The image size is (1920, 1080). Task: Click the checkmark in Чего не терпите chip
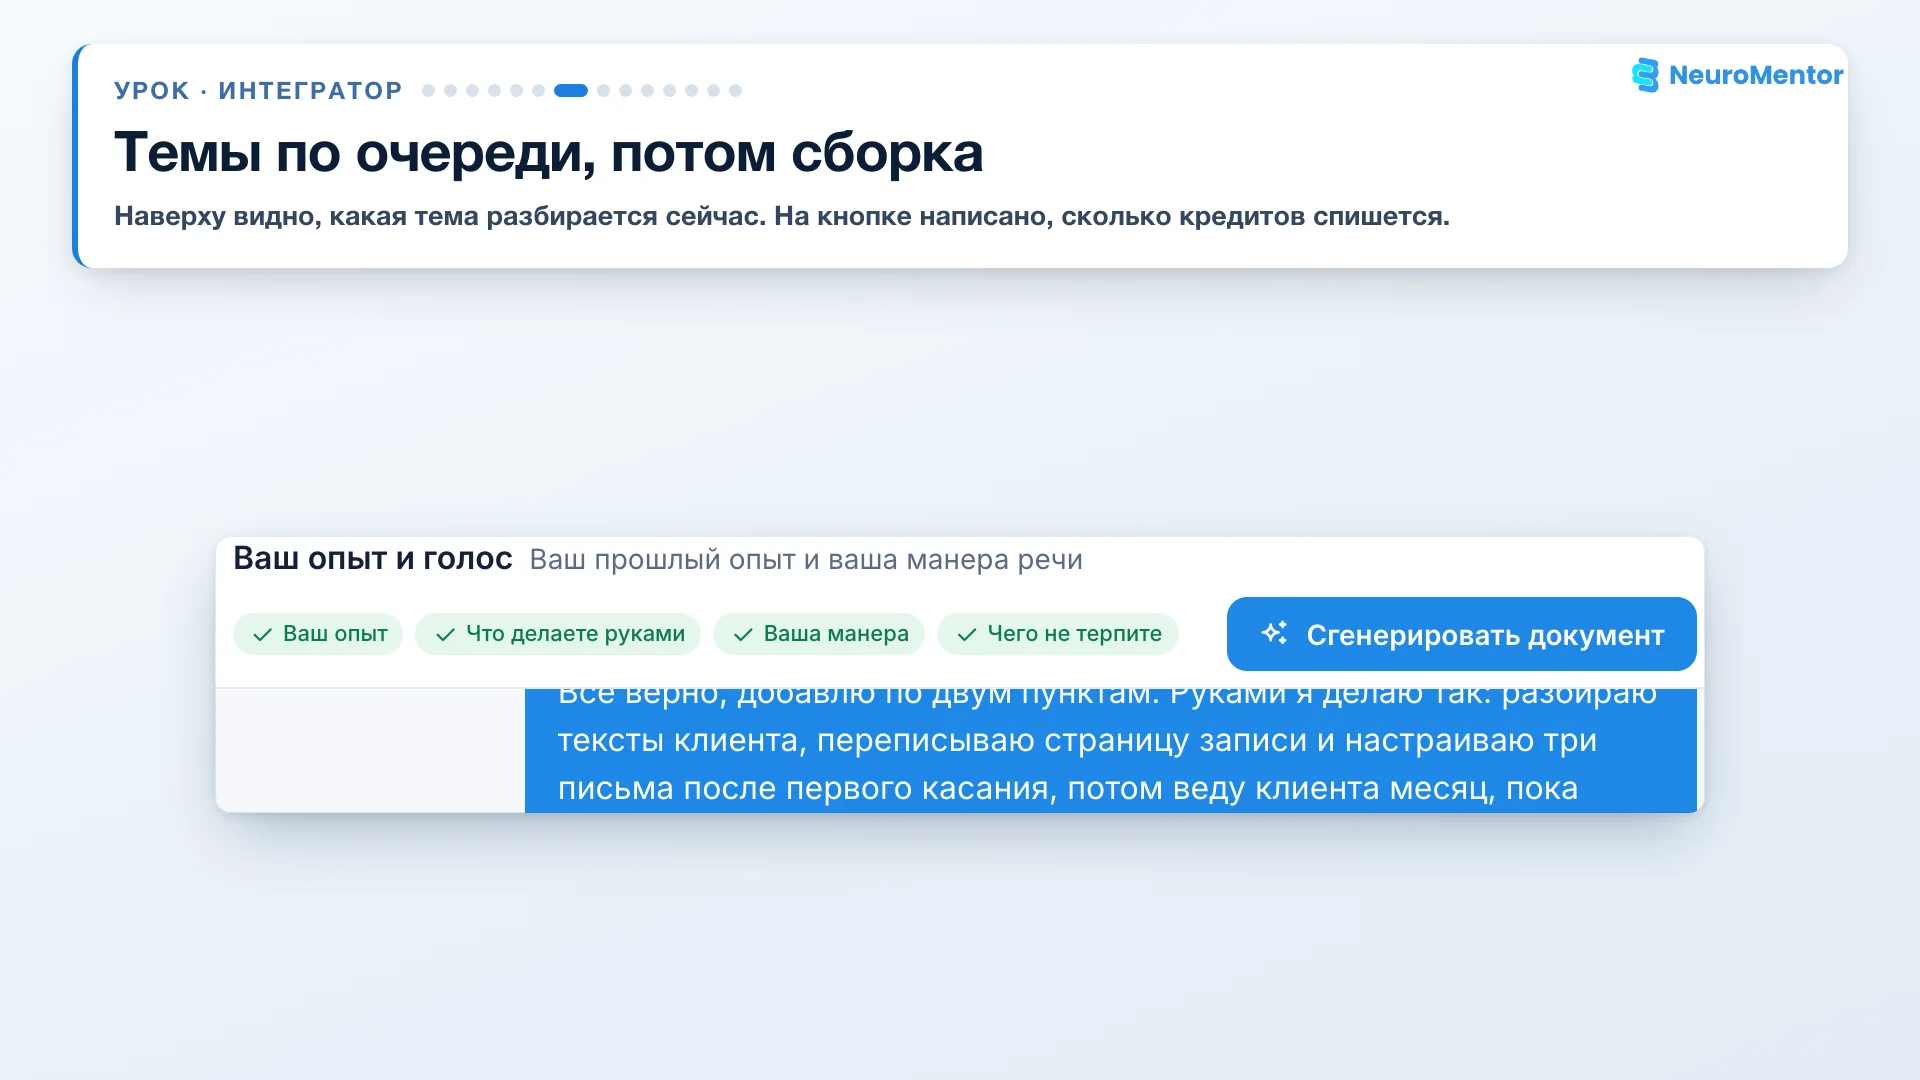967,635
